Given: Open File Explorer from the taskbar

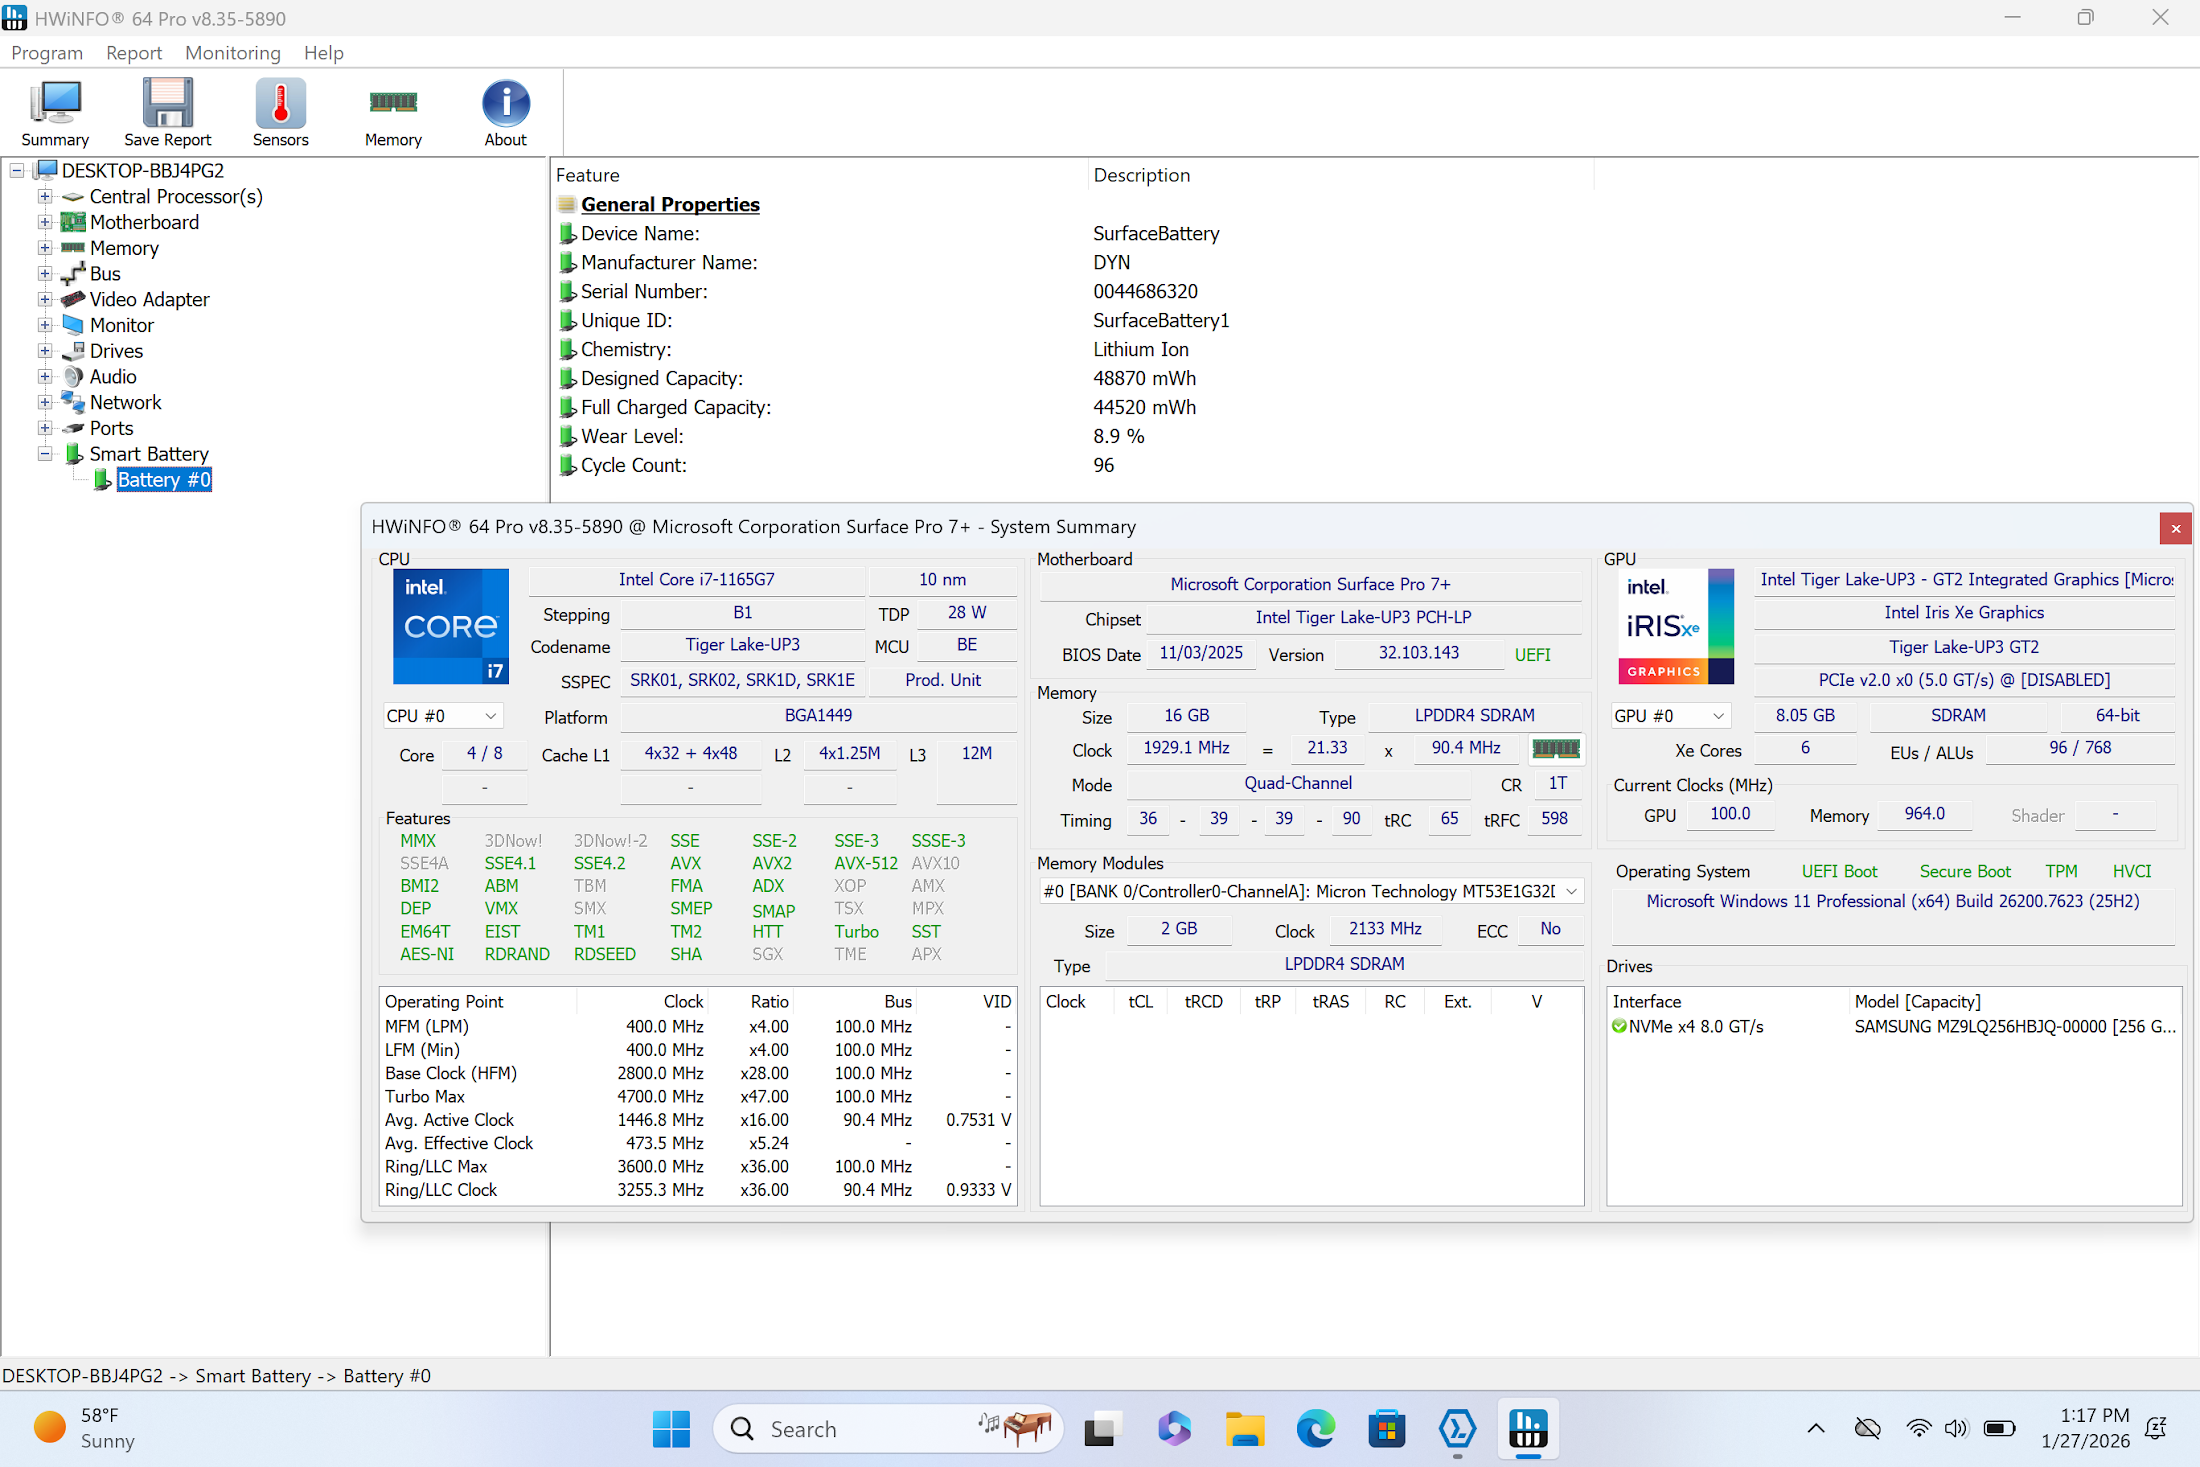Looking at the screenshot, I should click(1245, 1428).
